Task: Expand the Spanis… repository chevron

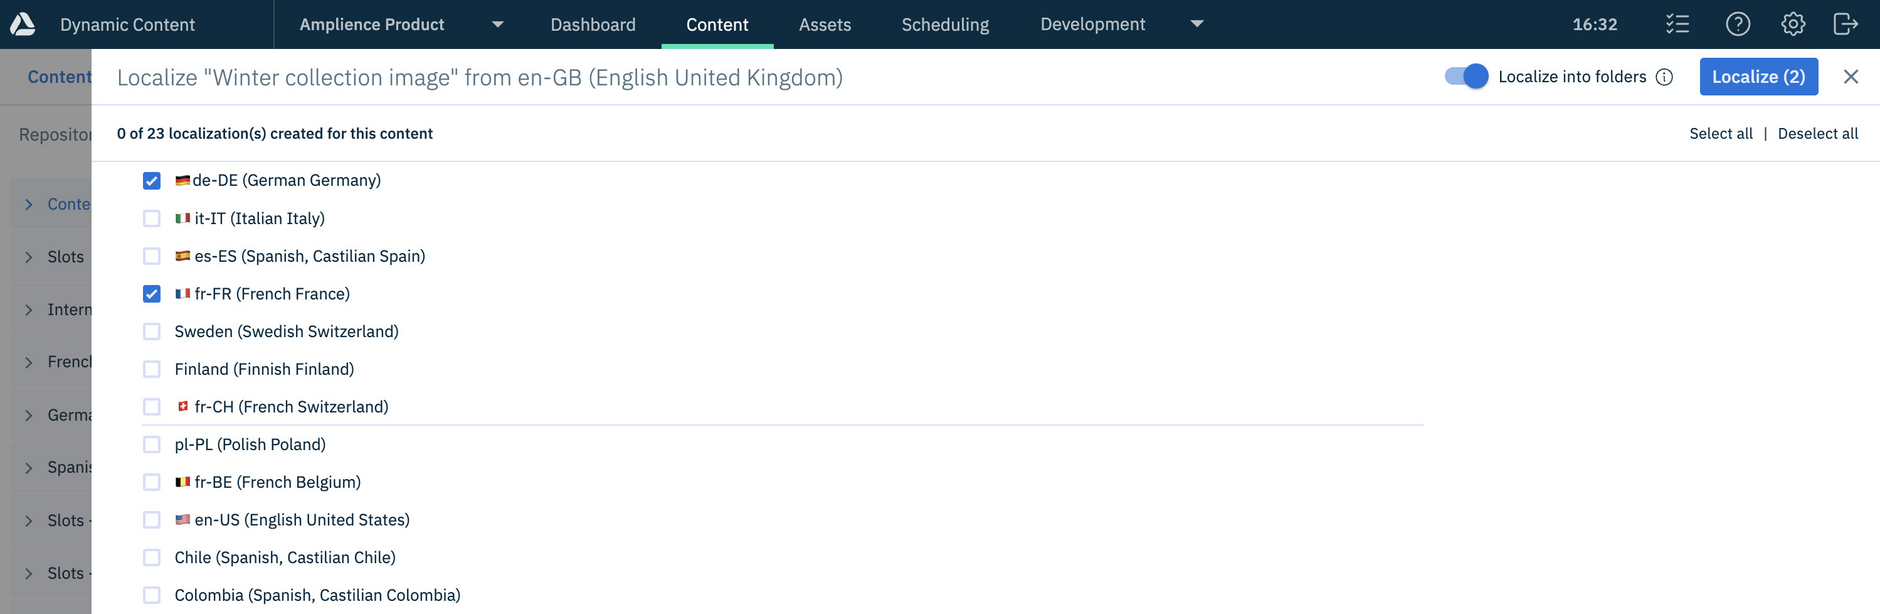Action: pos(29,468)
